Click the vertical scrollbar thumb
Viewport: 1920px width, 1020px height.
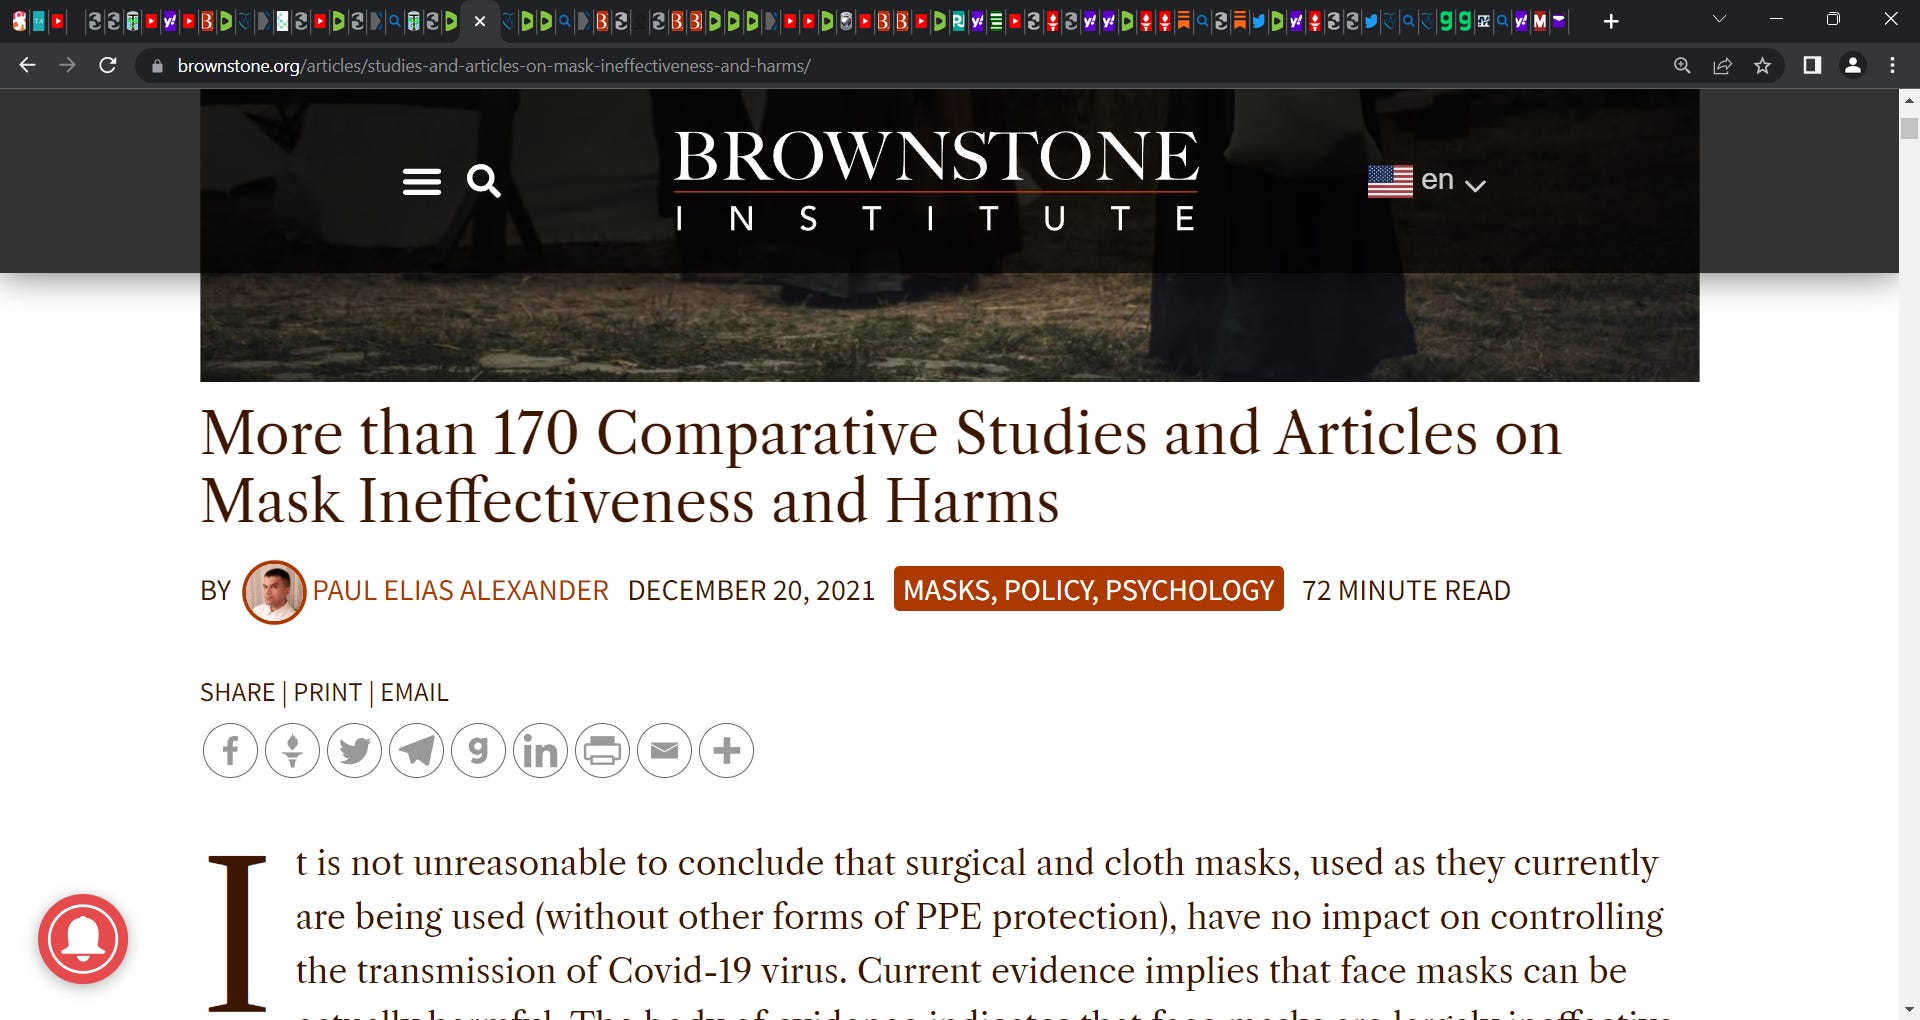1909,129
